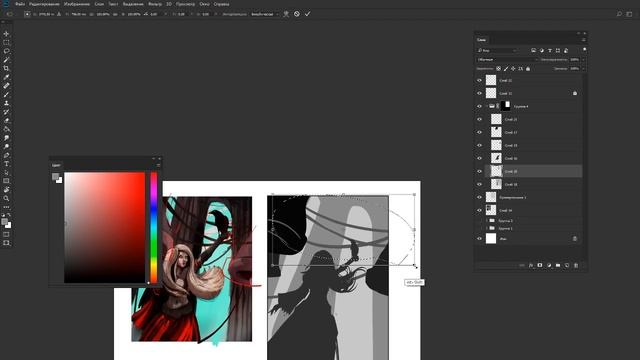This screenshot has height=360, width=640.
Task: Open the layer blend mode dropdown
Action: (507, 60)
